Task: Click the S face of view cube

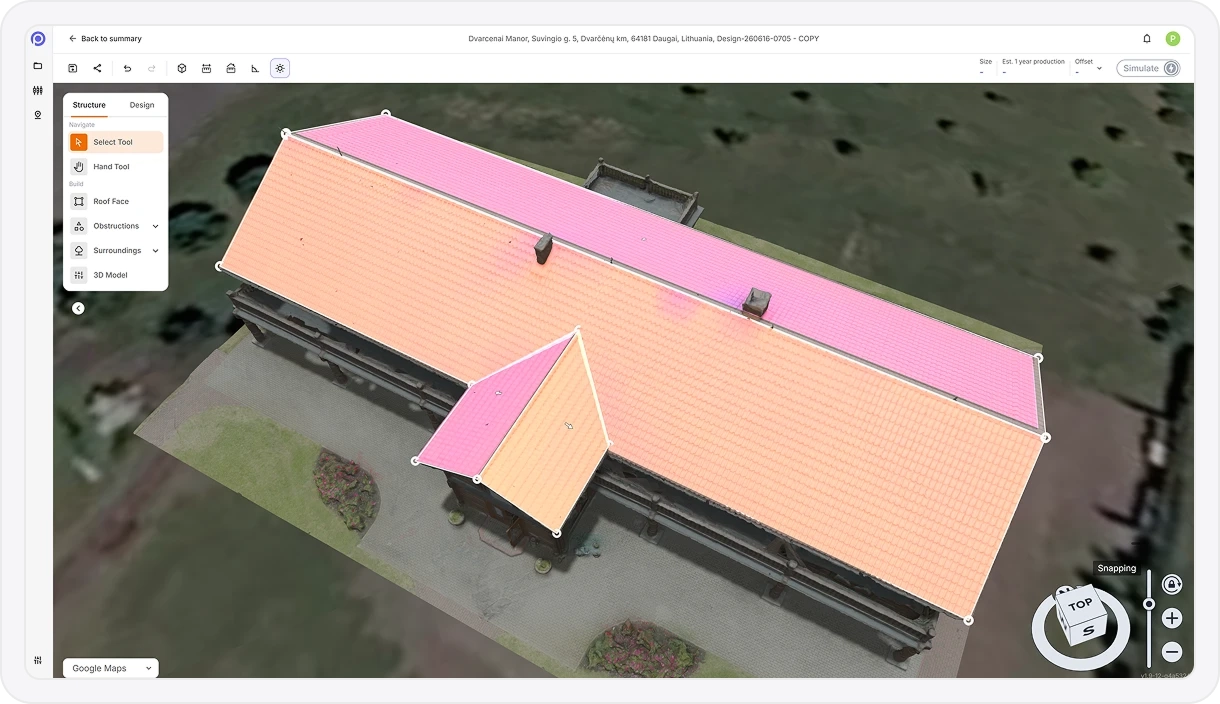Action: [x=1087, y=631]
